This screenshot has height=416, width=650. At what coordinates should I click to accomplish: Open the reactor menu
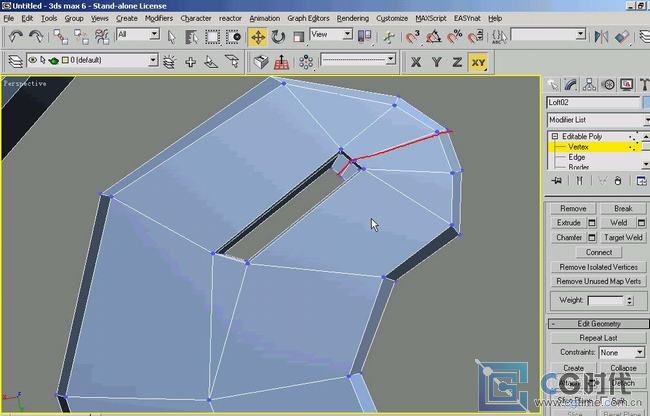pos(230,18)
